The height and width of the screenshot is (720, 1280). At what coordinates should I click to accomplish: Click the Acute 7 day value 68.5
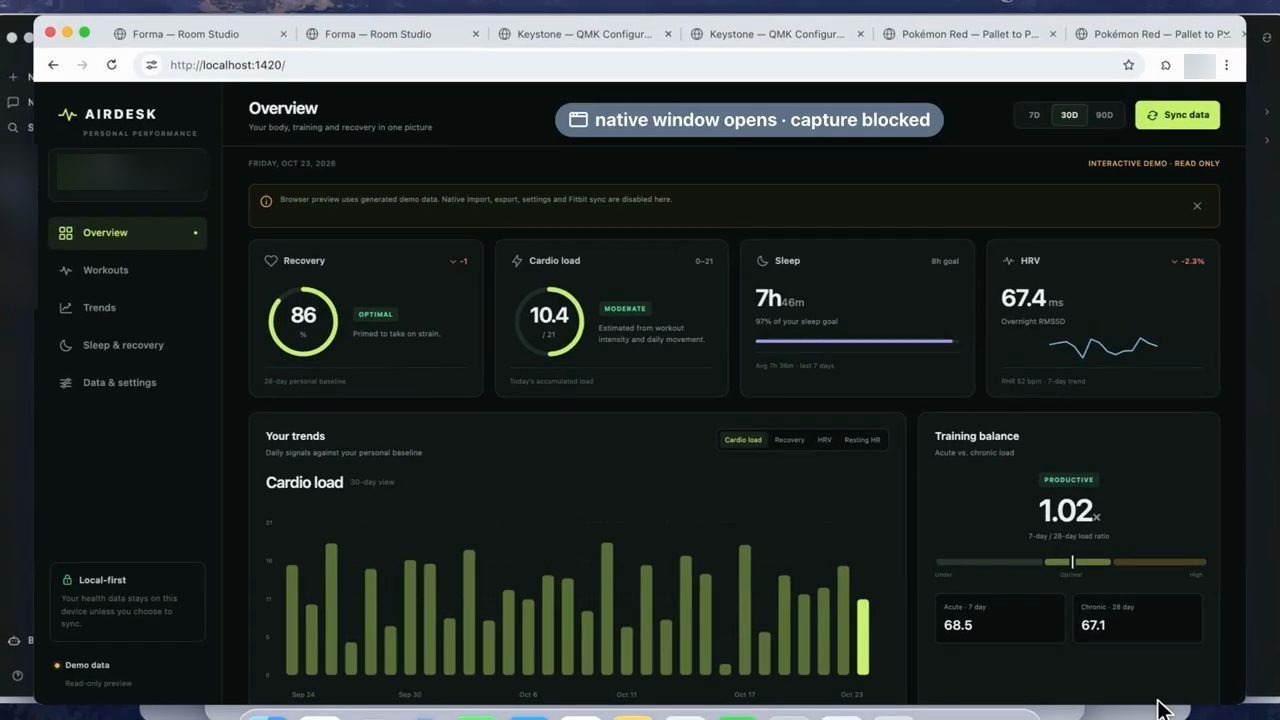pos(958,626)
